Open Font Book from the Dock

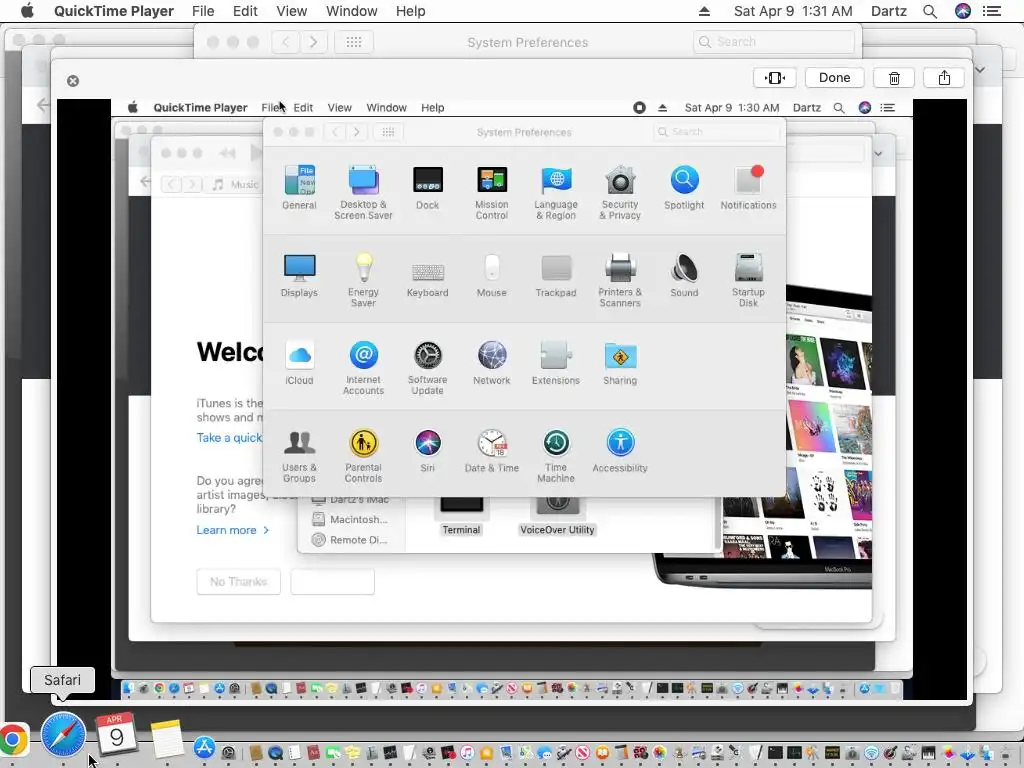tap(371, 752)
